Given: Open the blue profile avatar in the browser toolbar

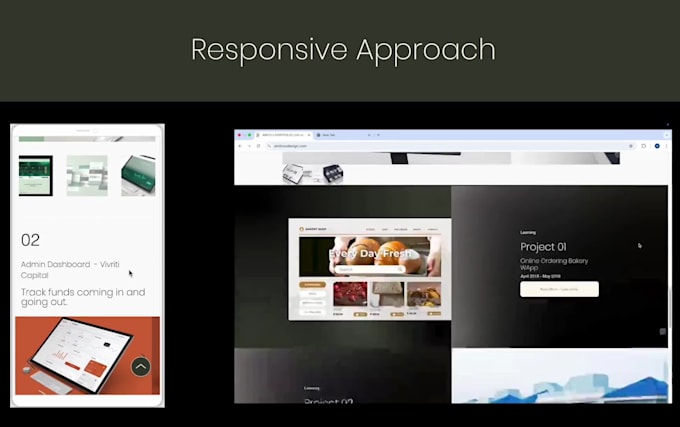Looking at the screenshot, I should coord(657,146).
